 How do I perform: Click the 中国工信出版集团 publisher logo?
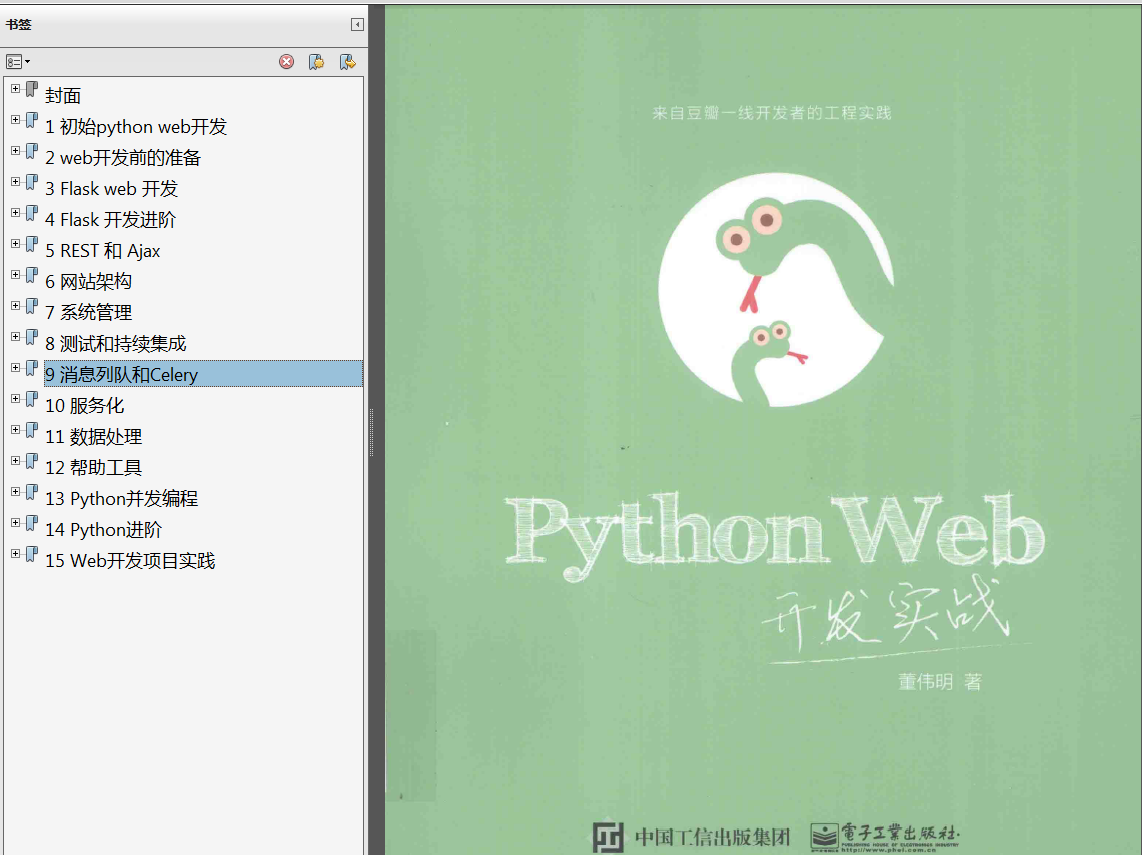(691, 837)
